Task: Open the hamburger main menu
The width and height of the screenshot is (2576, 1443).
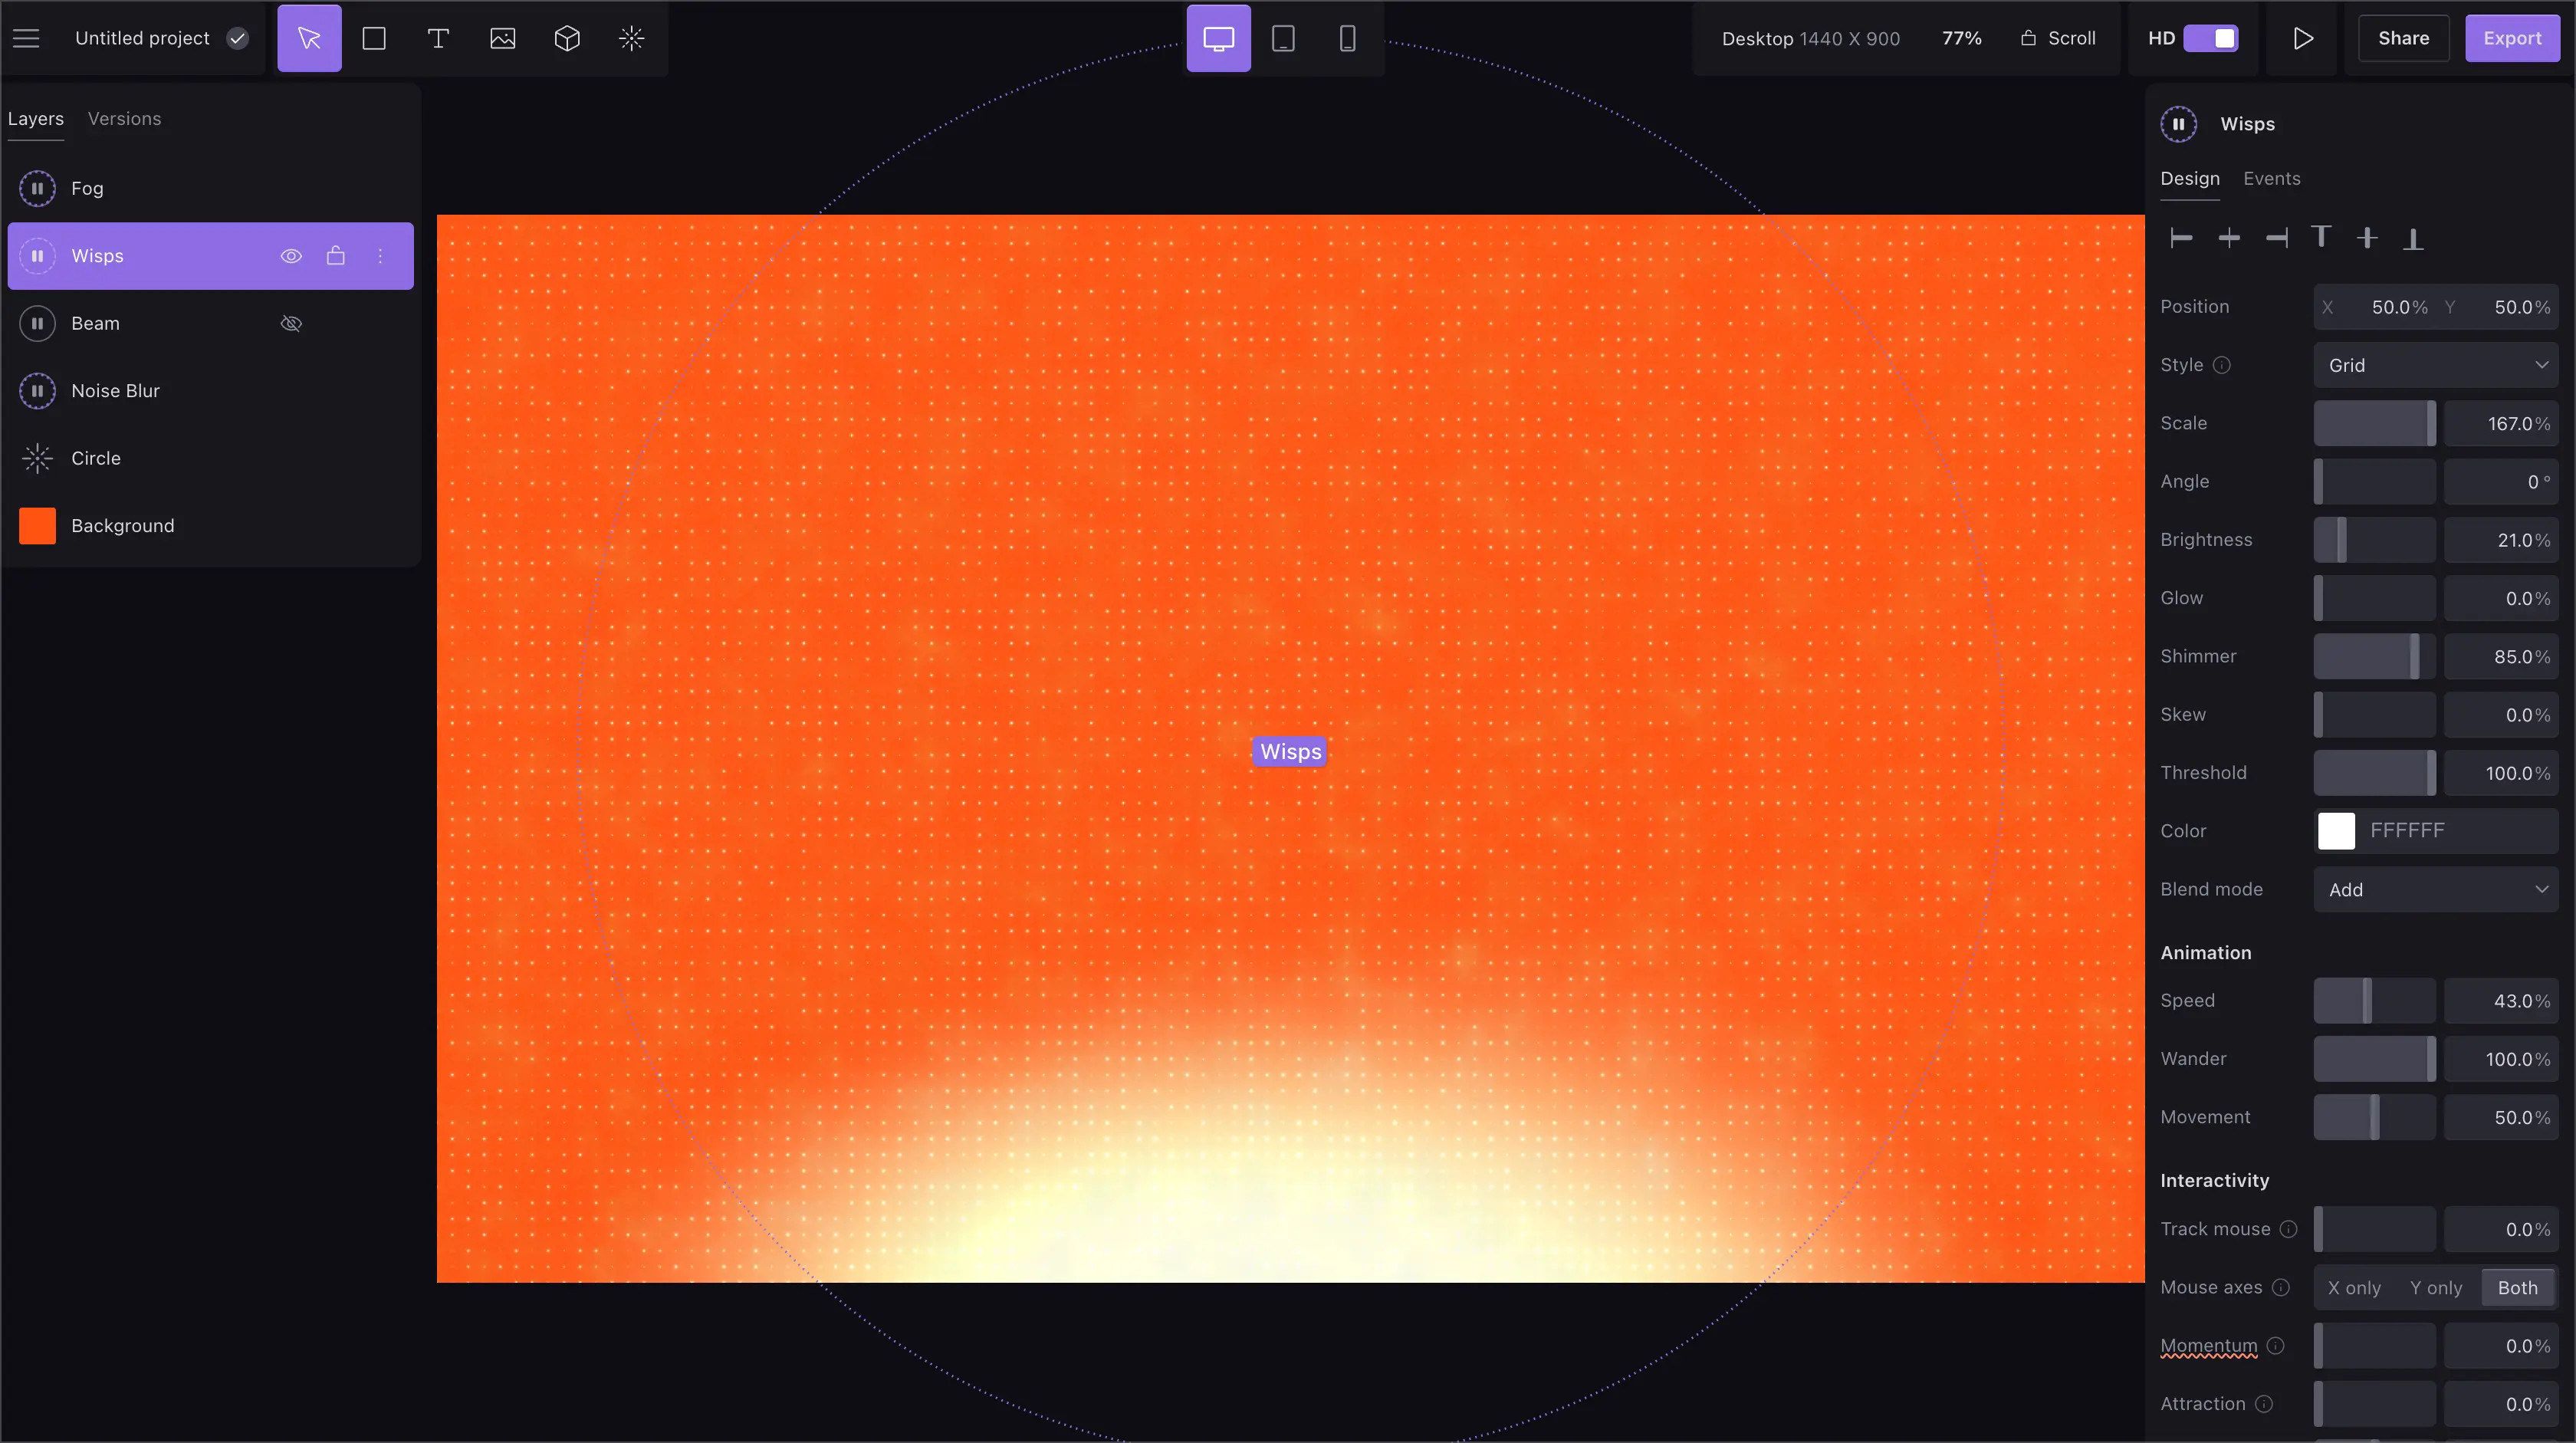Action: coord(26,38)
